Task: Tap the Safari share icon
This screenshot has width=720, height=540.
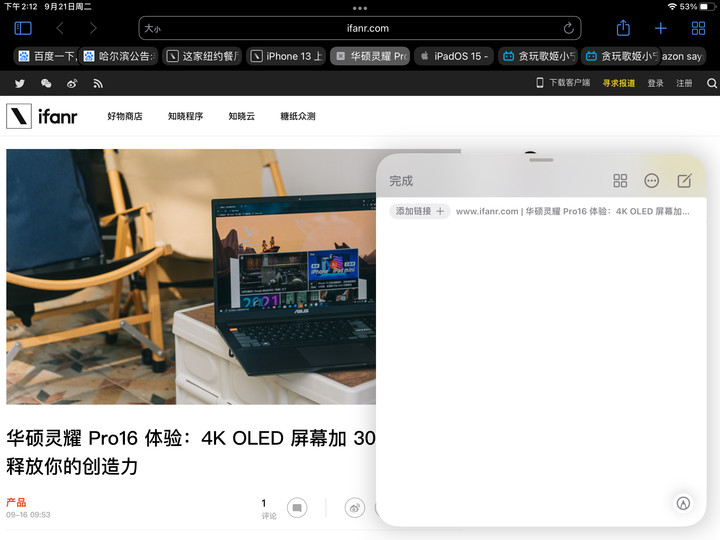Action: pyautogui.click(x=623, y=28)
